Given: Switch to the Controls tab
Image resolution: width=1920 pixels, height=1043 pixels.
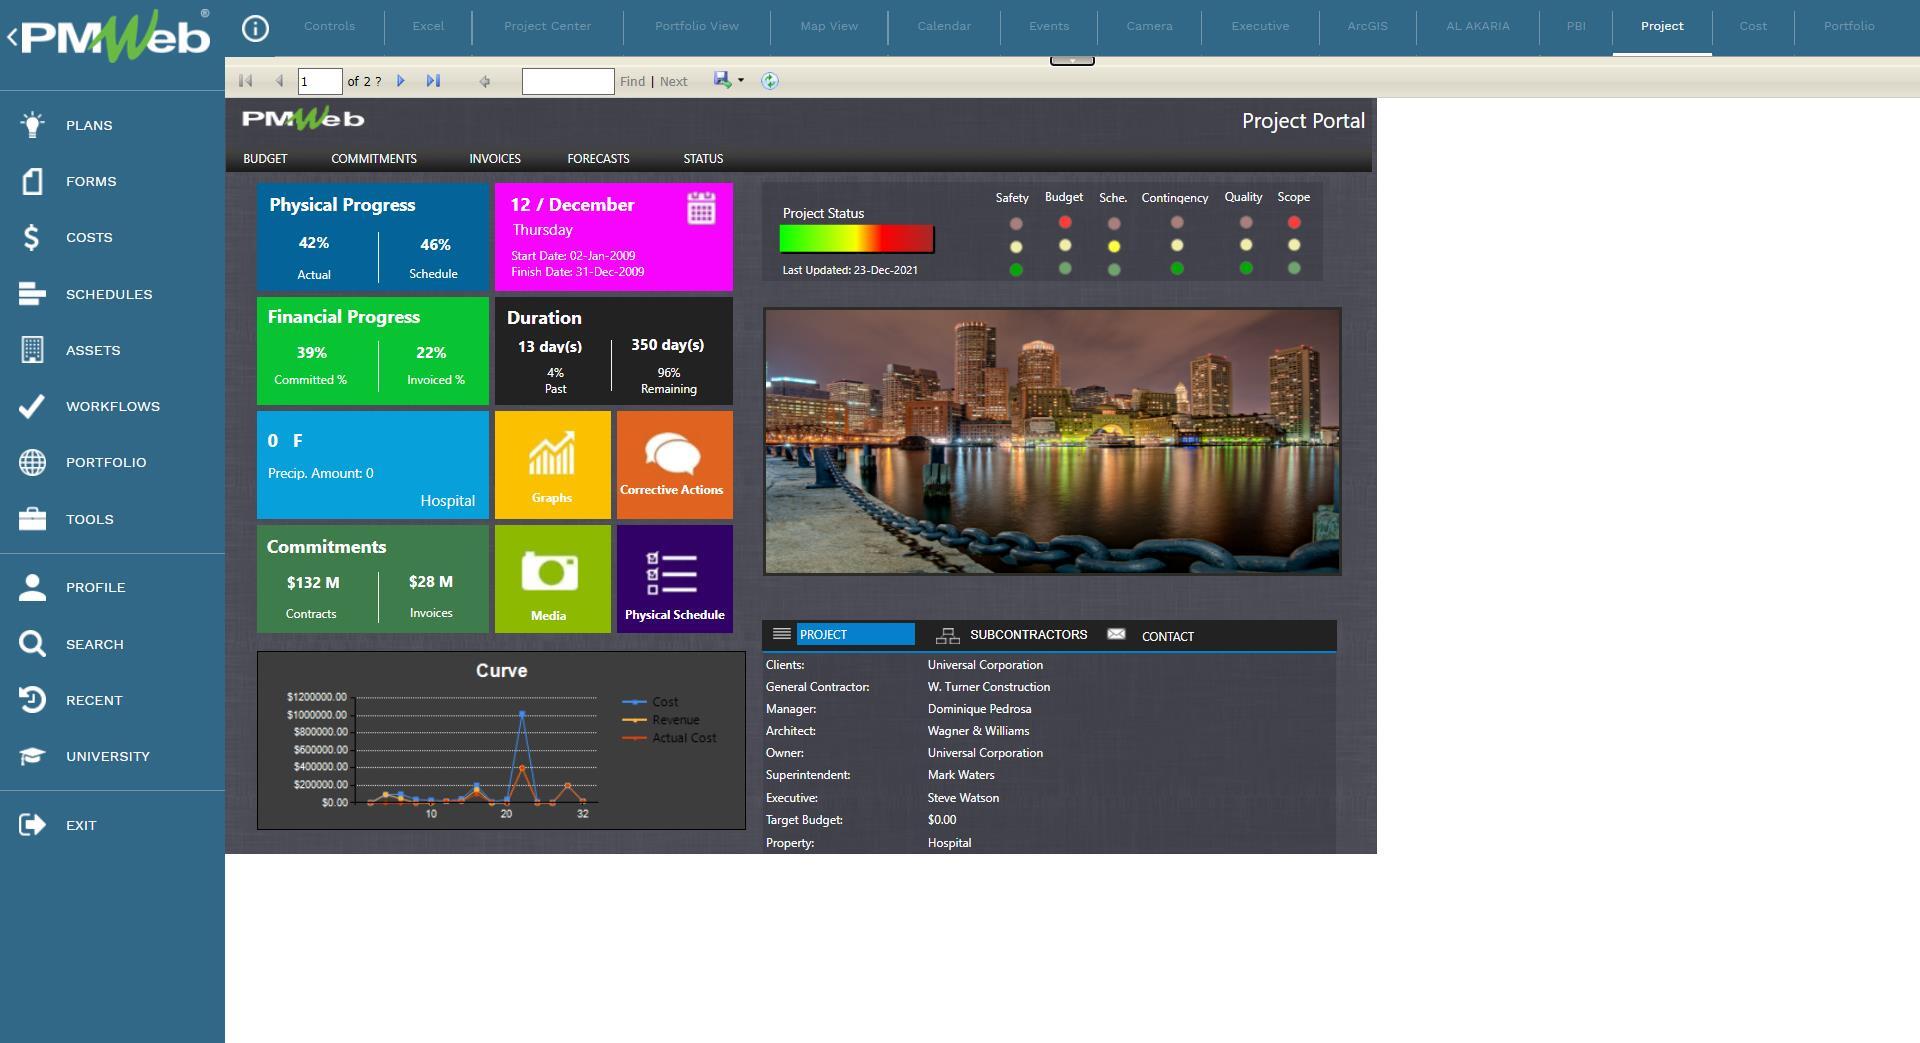Looking at the screenshot, I should pos(329,26).
